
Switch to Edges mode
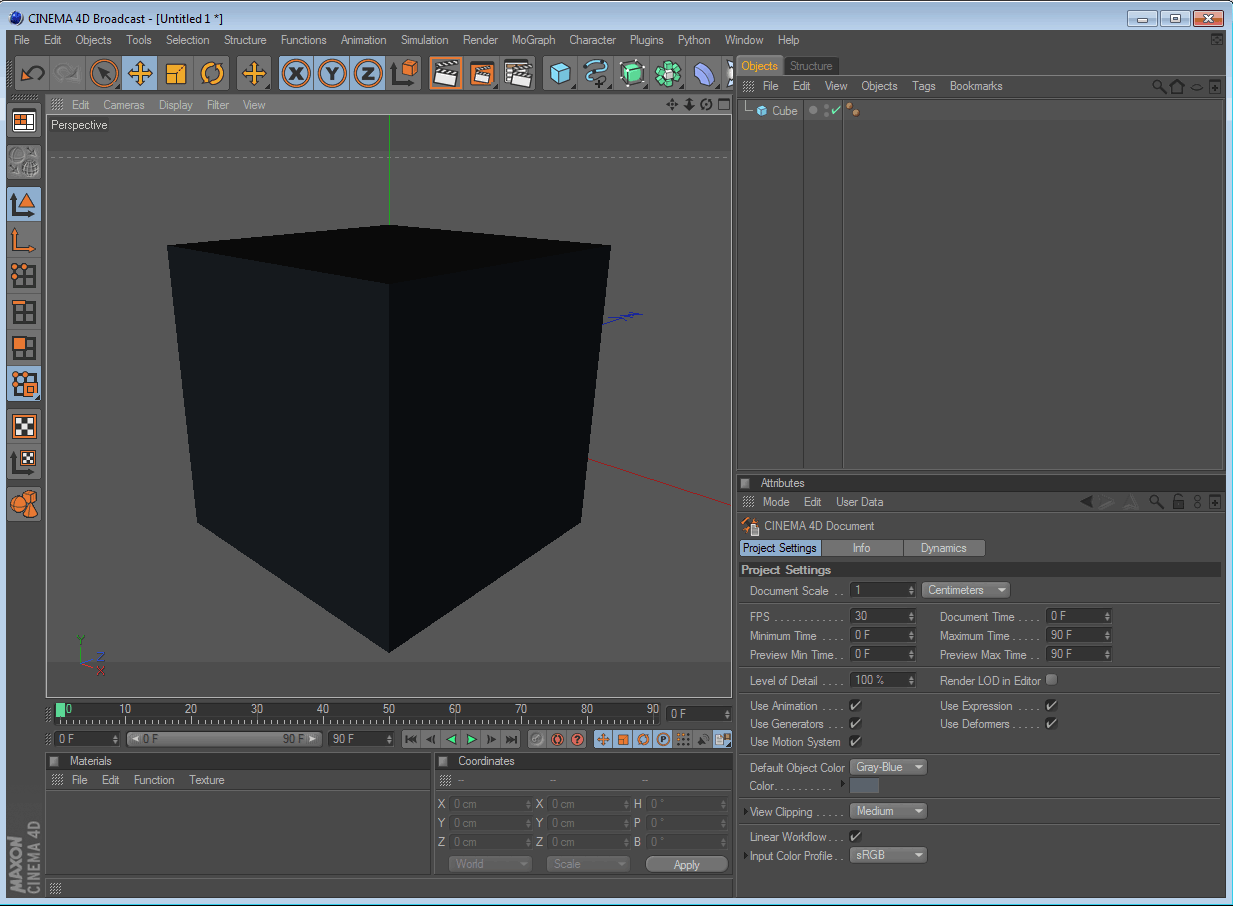pos(24,312)
